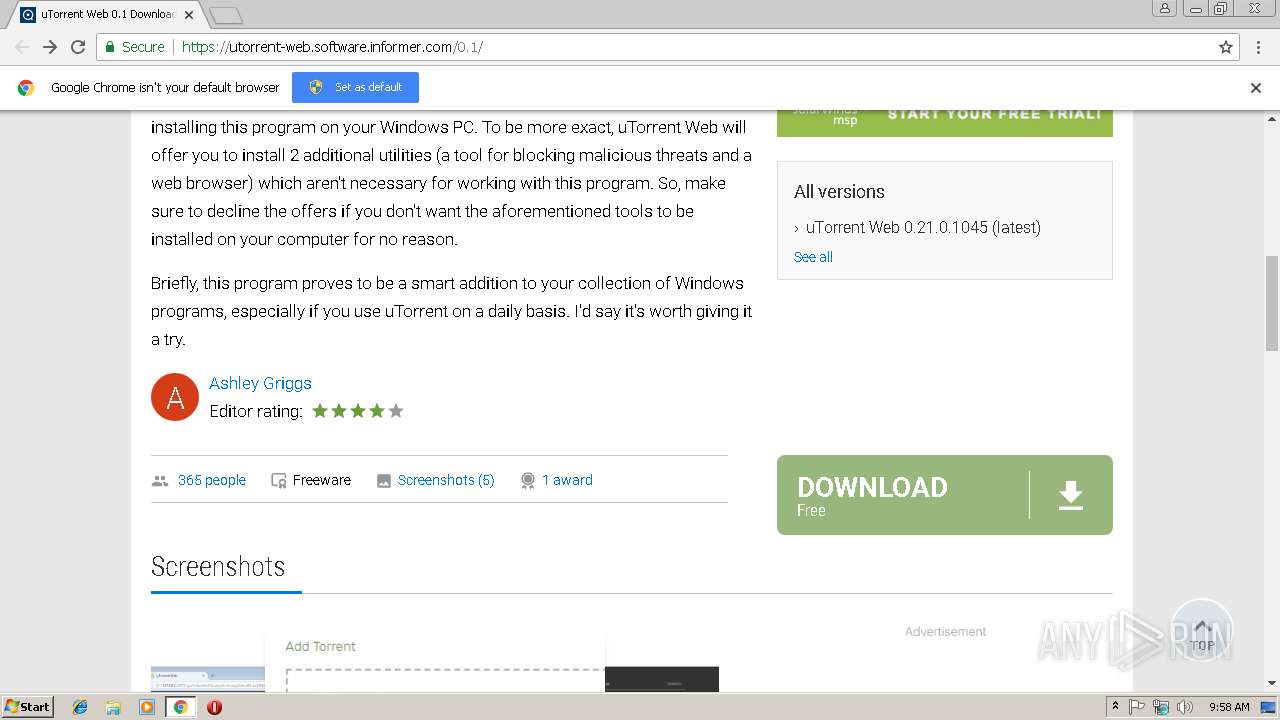Screen dimensions: 1280x720
Task: Set Chrome as default browser
Action: pyautogui.click(x=355, y=87)
